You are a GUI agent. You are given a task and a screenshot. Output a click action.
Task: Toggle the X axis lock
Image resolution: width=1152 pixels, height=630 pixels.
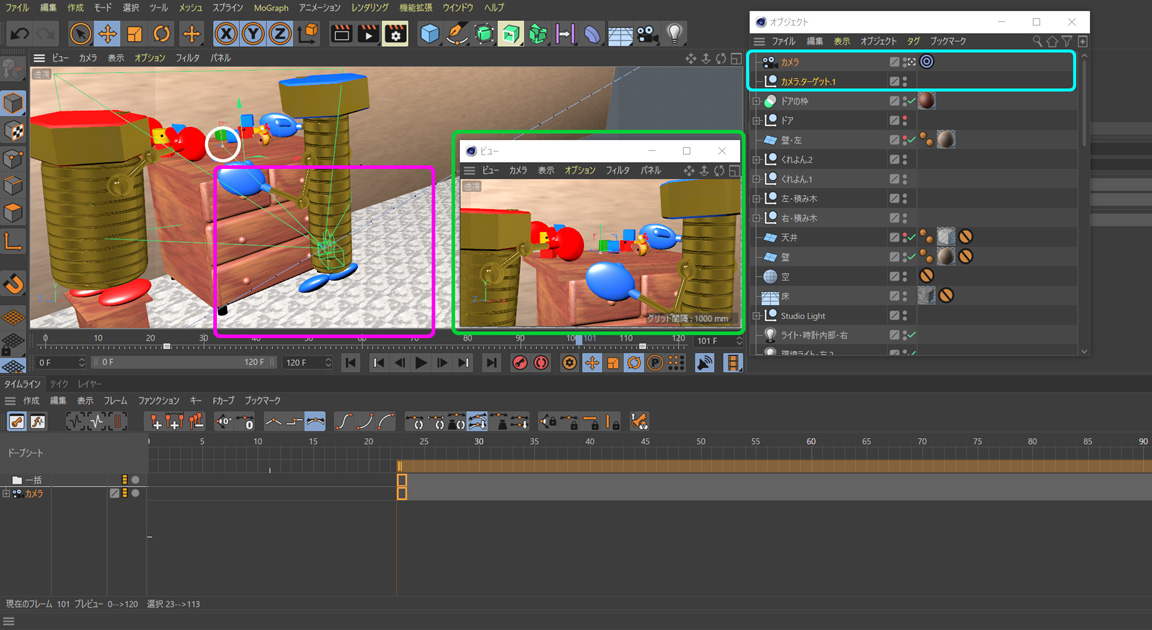[x=227, y=34]
